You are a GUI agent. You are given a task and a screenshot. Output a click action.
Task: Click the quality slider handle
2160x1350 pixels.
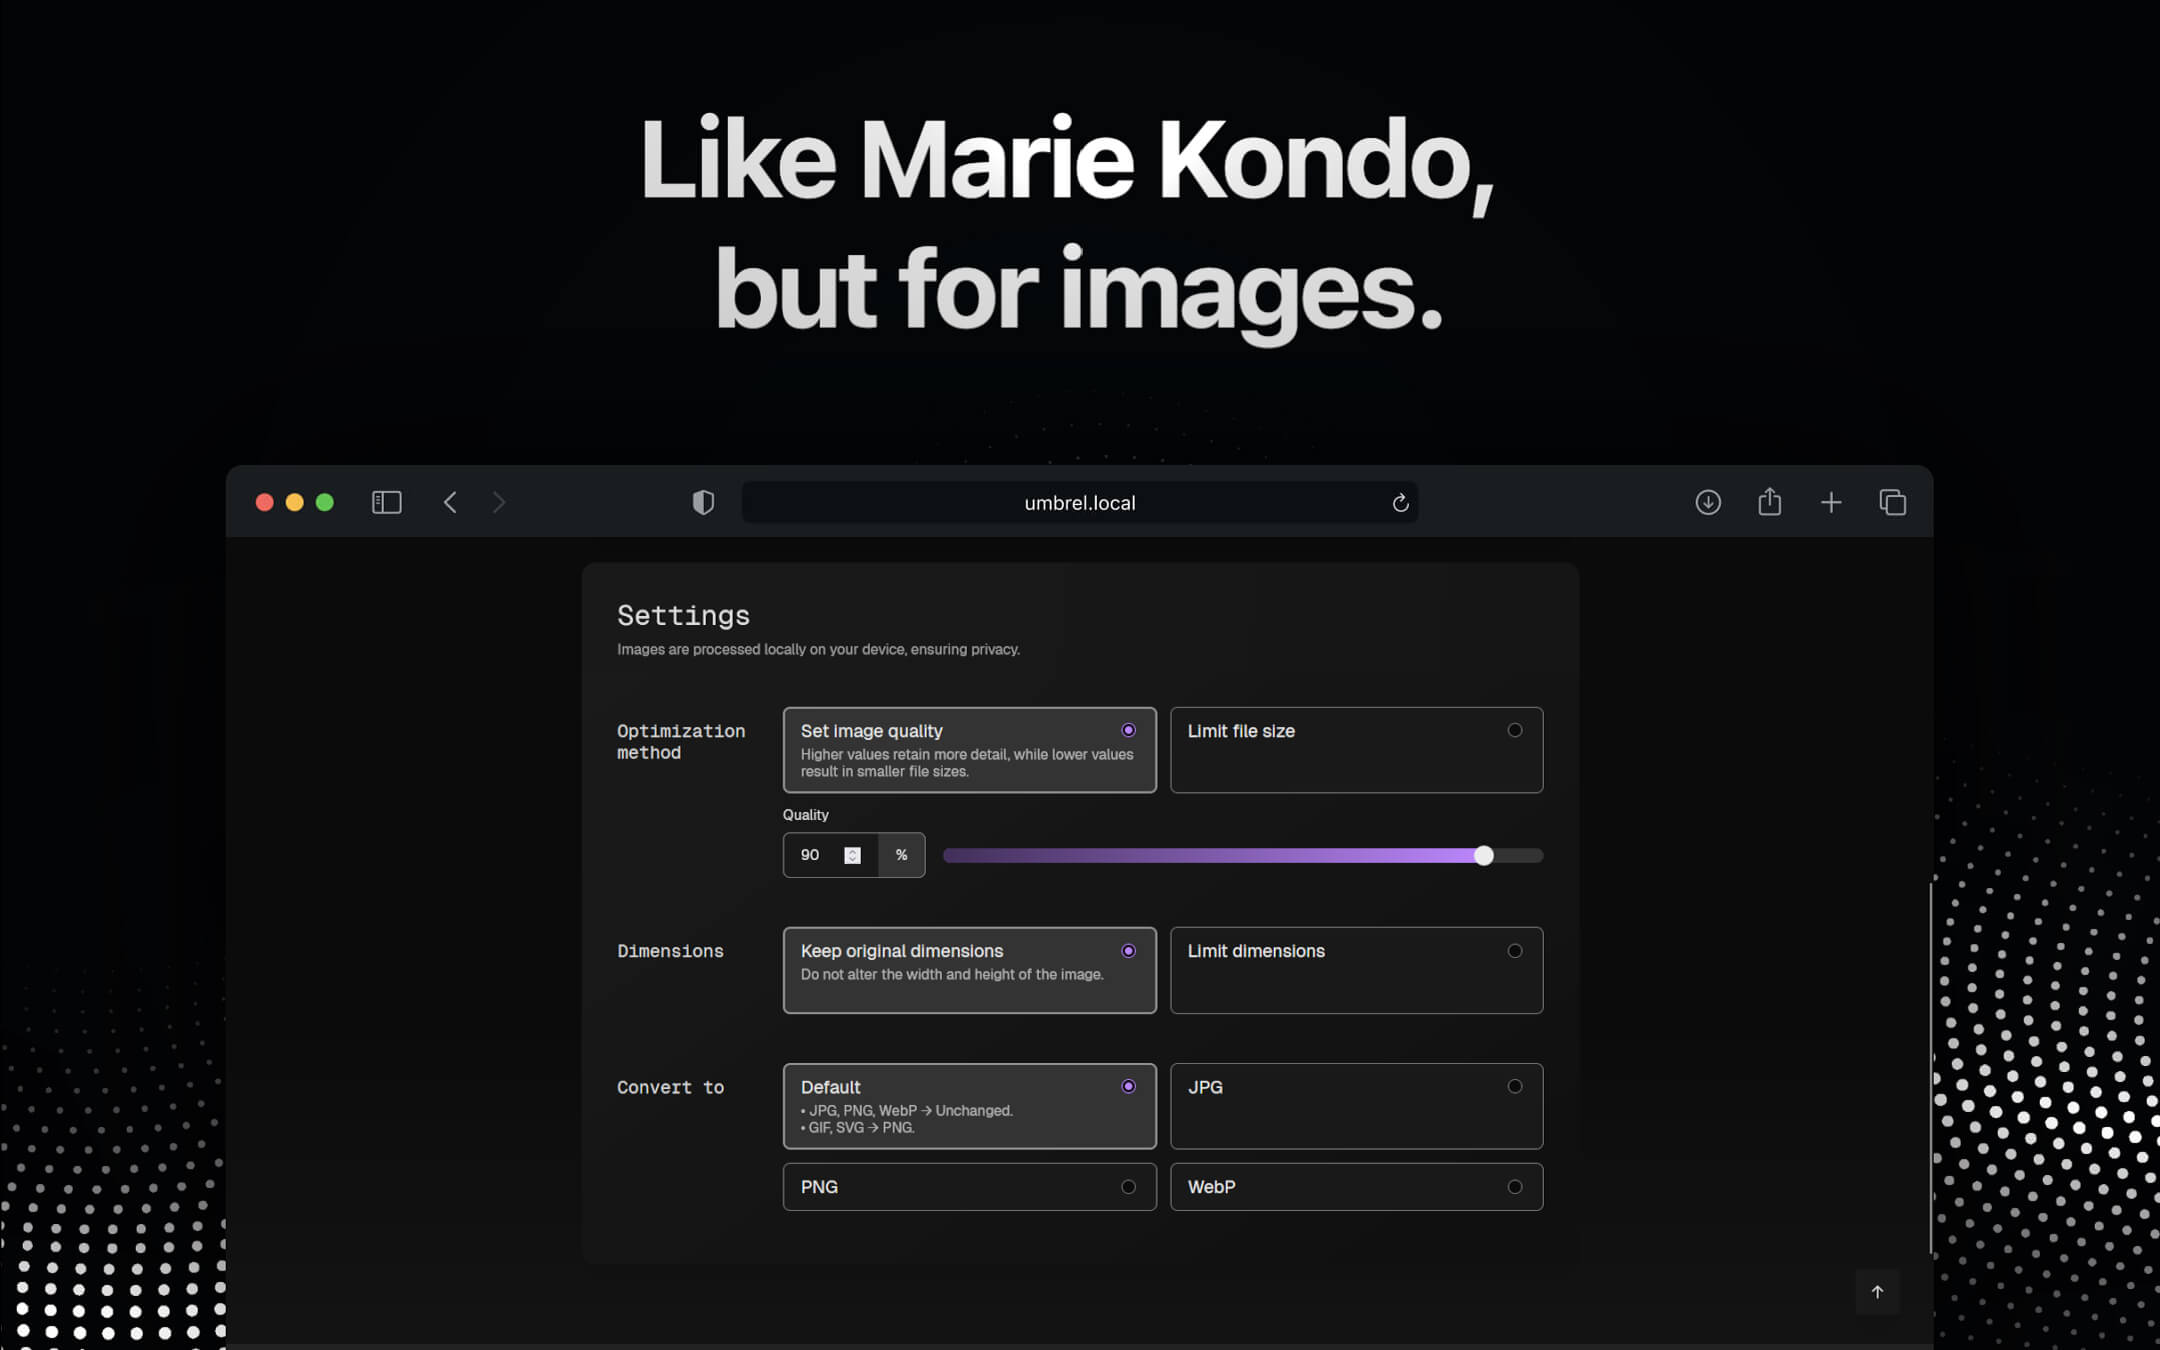click(1484, 856)
